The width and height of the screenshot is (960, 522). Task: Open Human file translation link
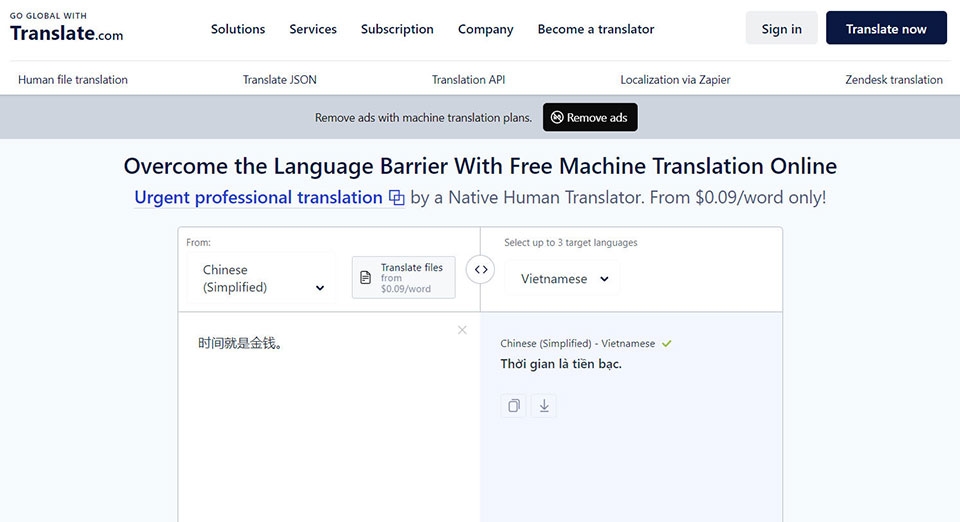73,80
